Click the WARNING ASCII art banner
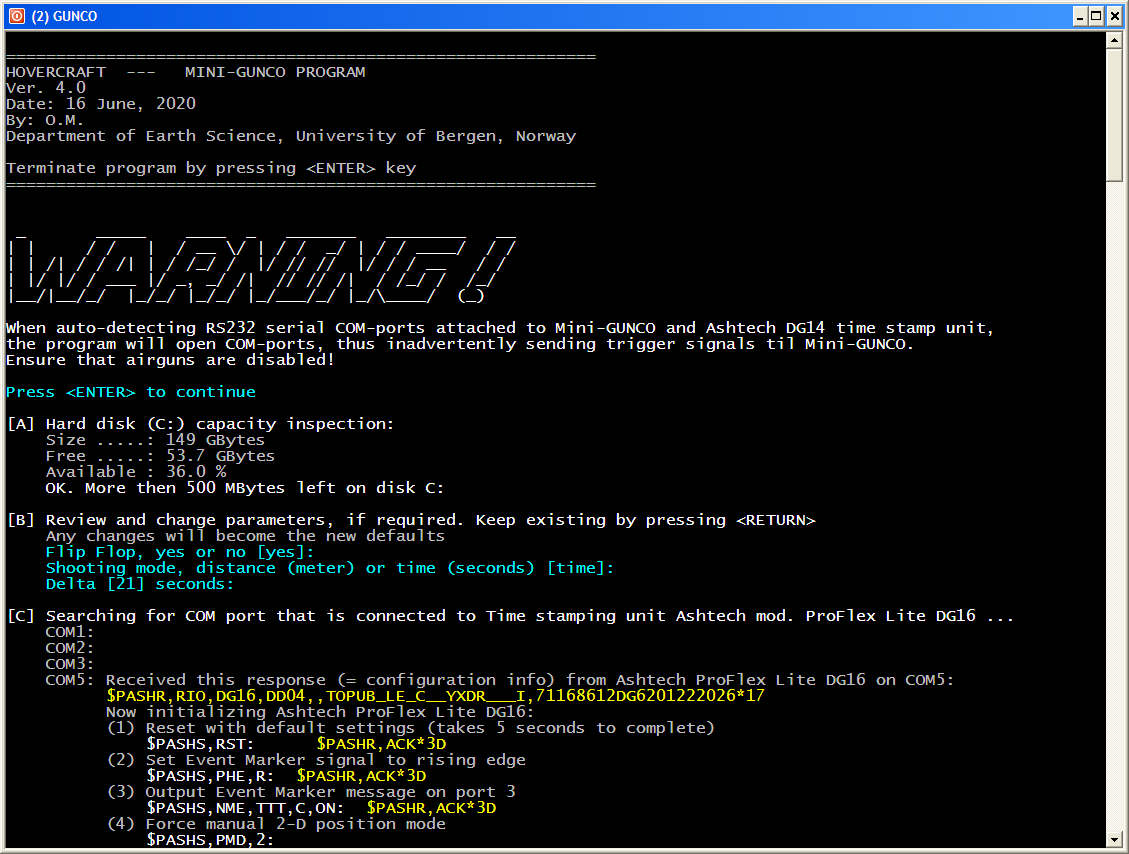 tap(262, 265)
